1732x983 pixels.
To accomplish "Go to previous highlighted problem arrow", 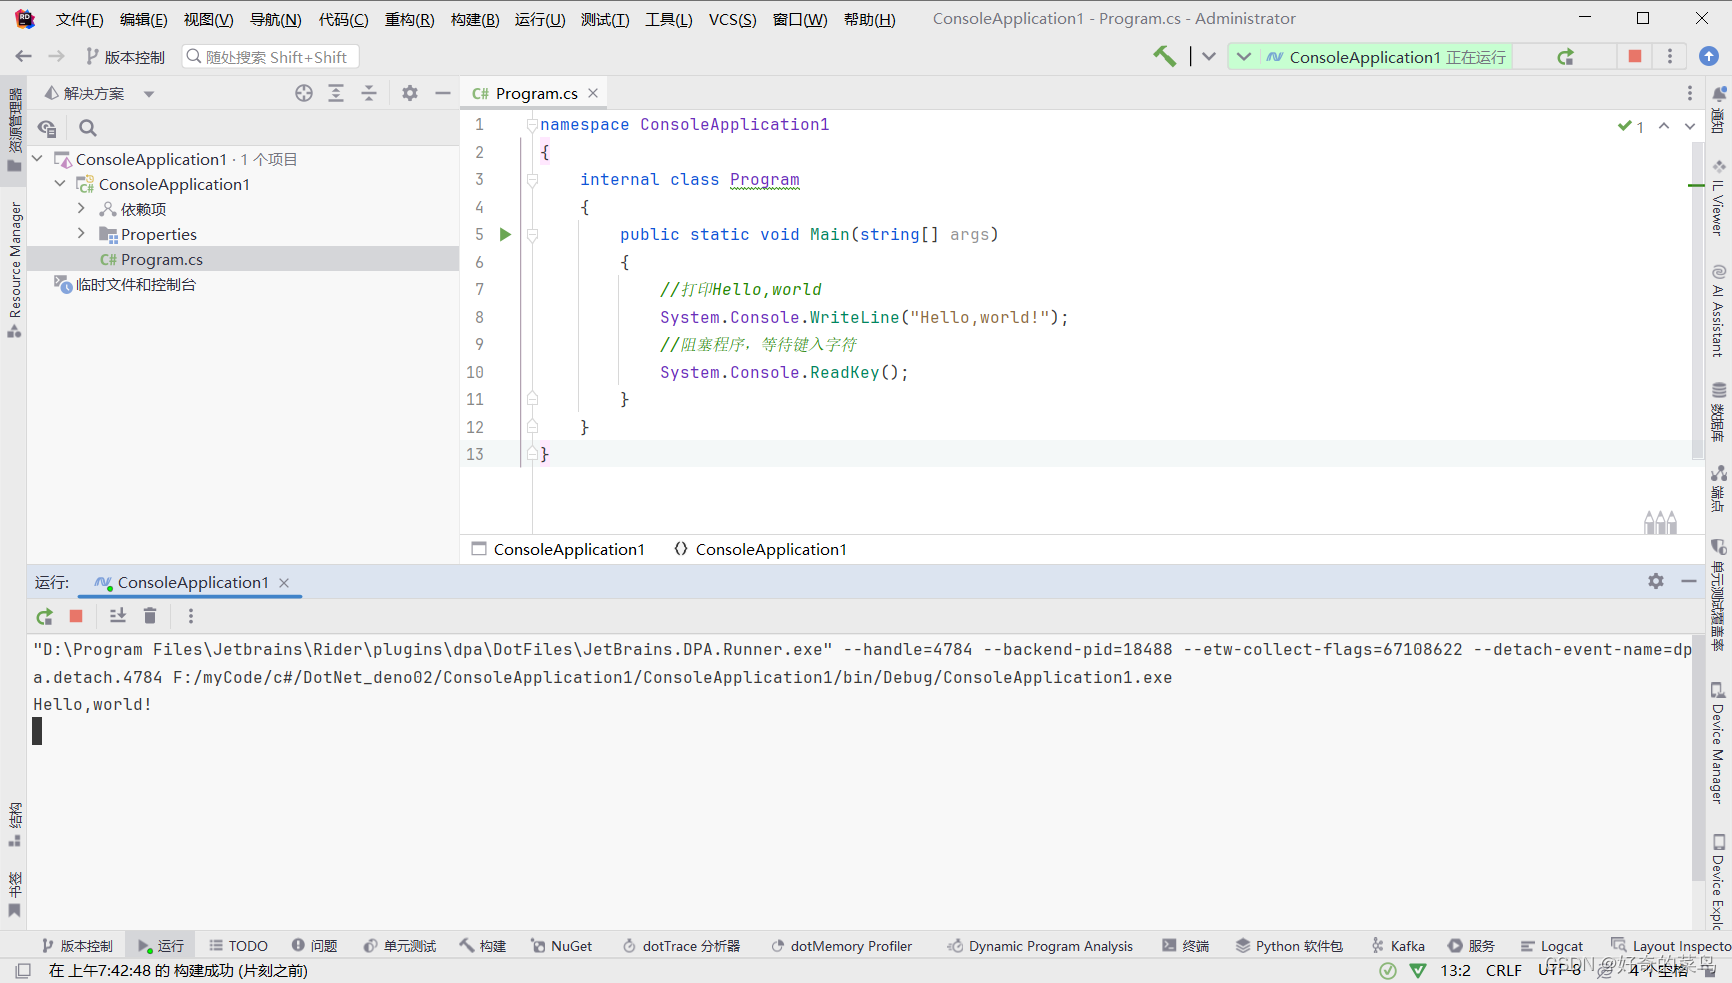I will 1664,126.
